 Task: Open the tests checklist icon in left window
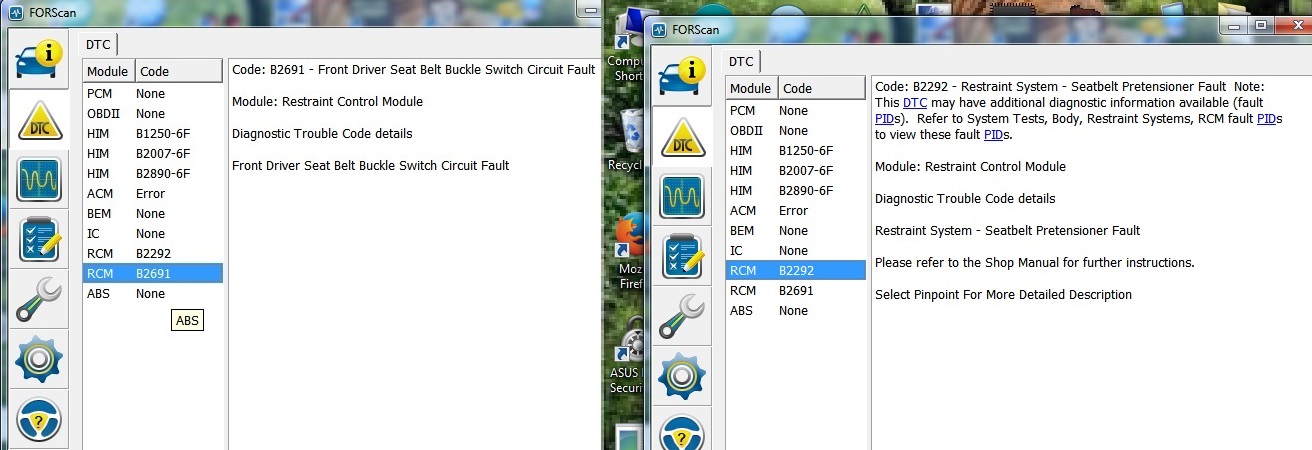pos(39,240)
